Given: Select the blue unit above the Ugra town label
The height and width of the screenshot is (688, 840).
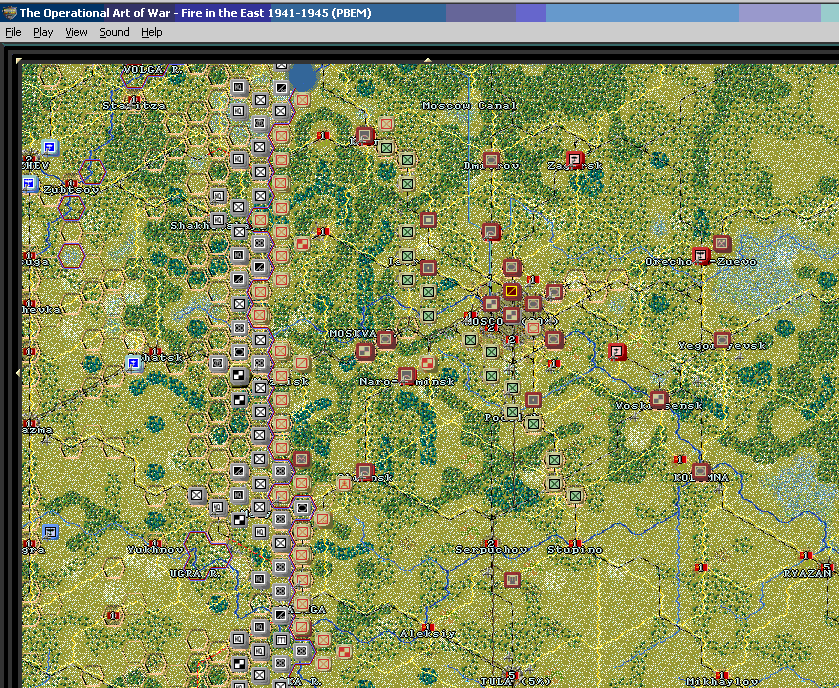Looking at the screenshot, I should click(50, 532).
